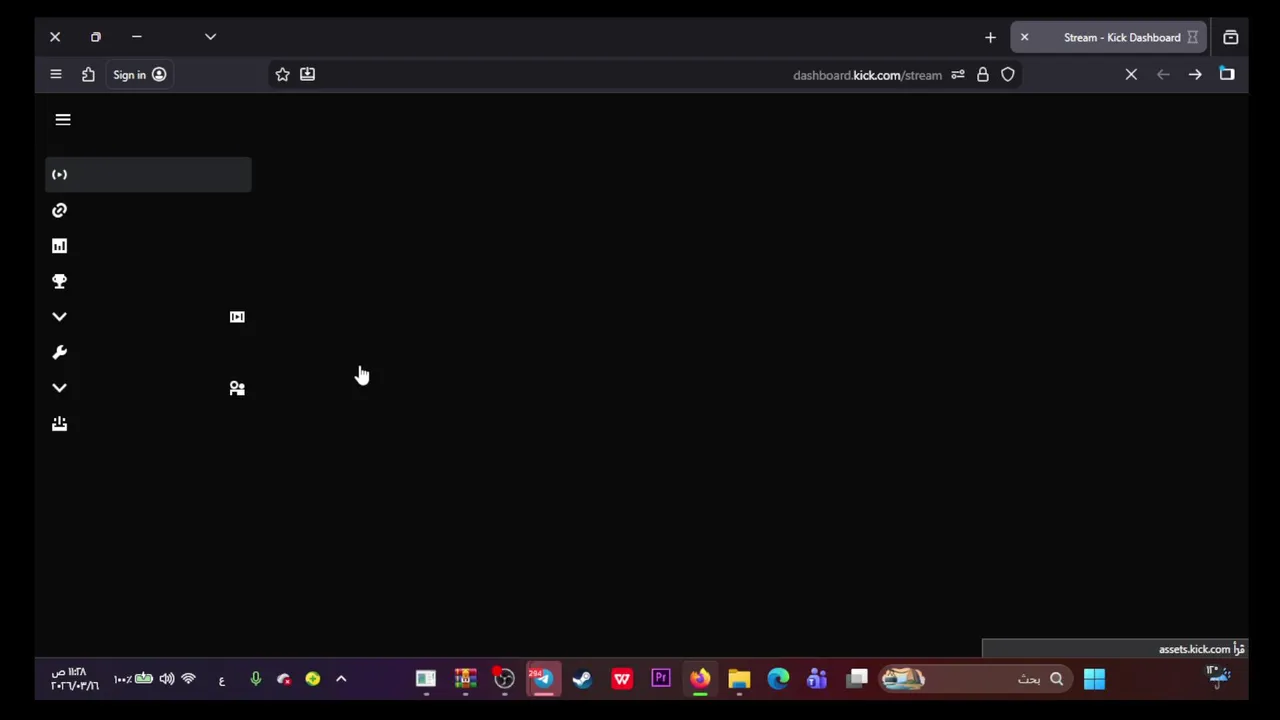Click the people community icon in sidebar
The width and height of the screenshot is (1280, 720).
(x=237, y=388)
